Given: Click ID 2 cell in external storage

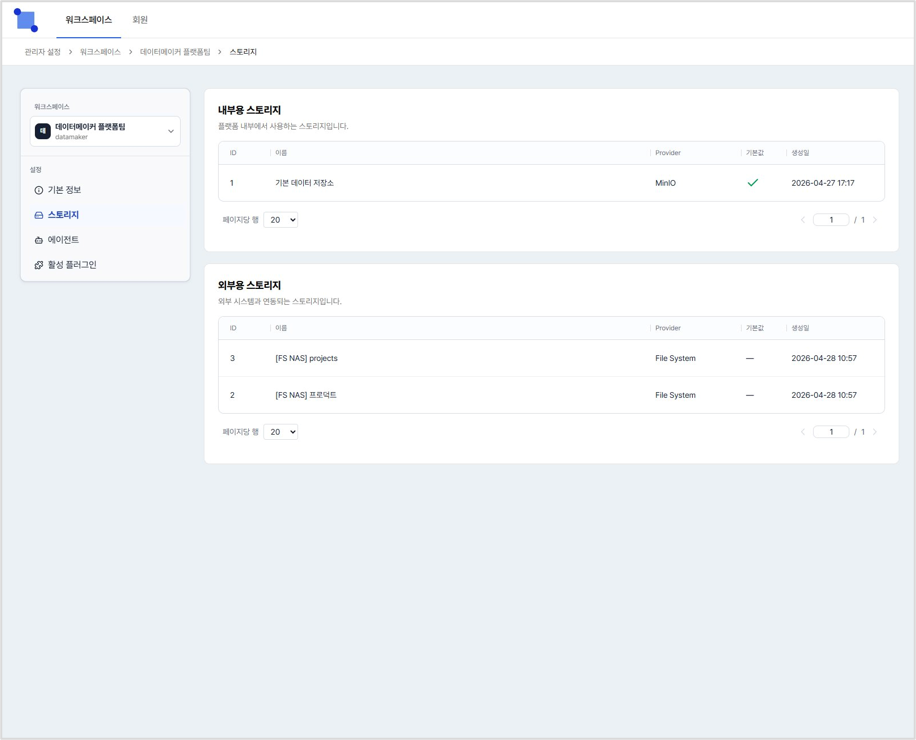Looking at the screenshot, I should tap(233, 395).
